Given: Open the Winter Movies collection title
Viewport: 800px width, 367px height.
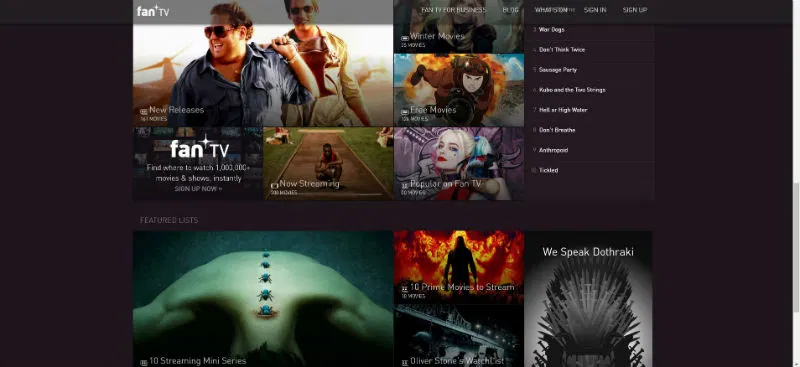Looking at the screenshot, I should (x=437, y=36).
